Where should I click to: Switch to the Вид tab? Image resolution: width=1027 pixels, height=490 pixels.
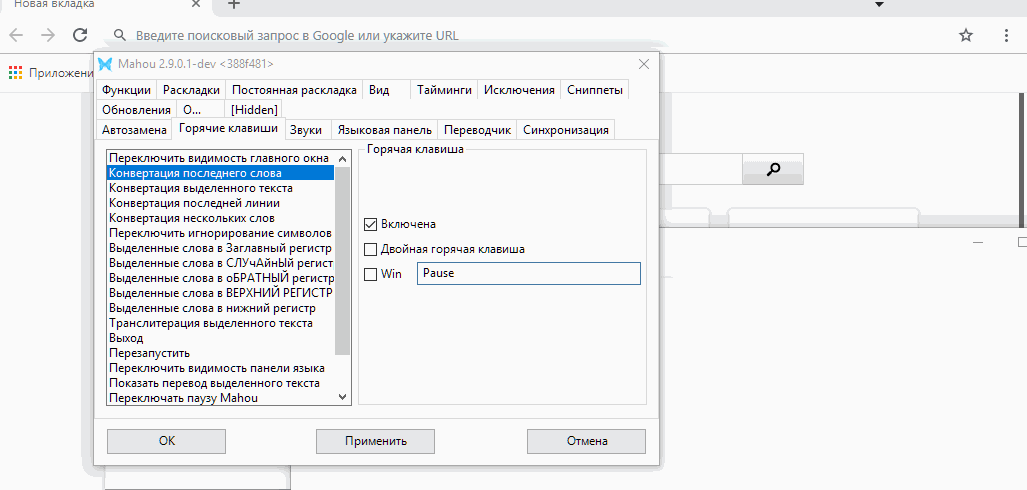[x=386, y=90]
